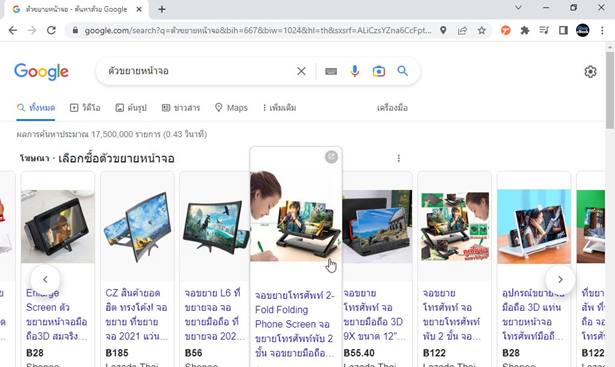Toggle the Chrome side panel

[x=563, y=30]
